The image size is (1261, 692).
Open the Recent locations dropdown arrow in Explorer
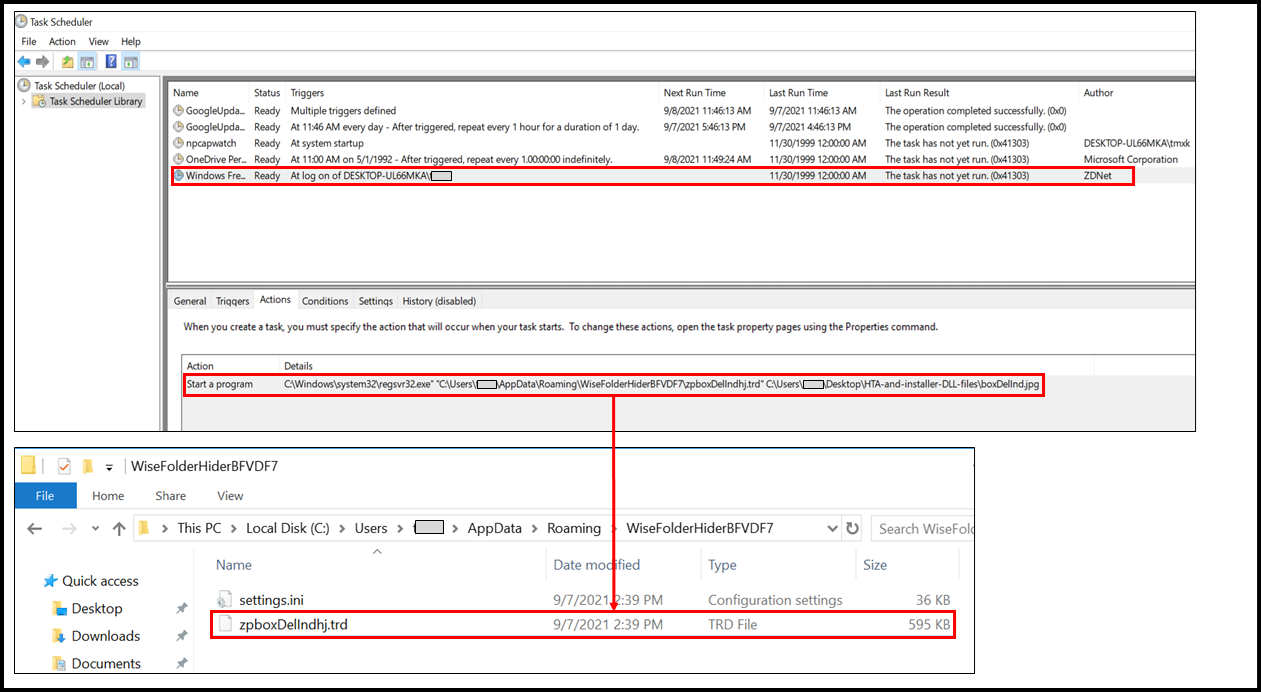[x=95, y=528]
